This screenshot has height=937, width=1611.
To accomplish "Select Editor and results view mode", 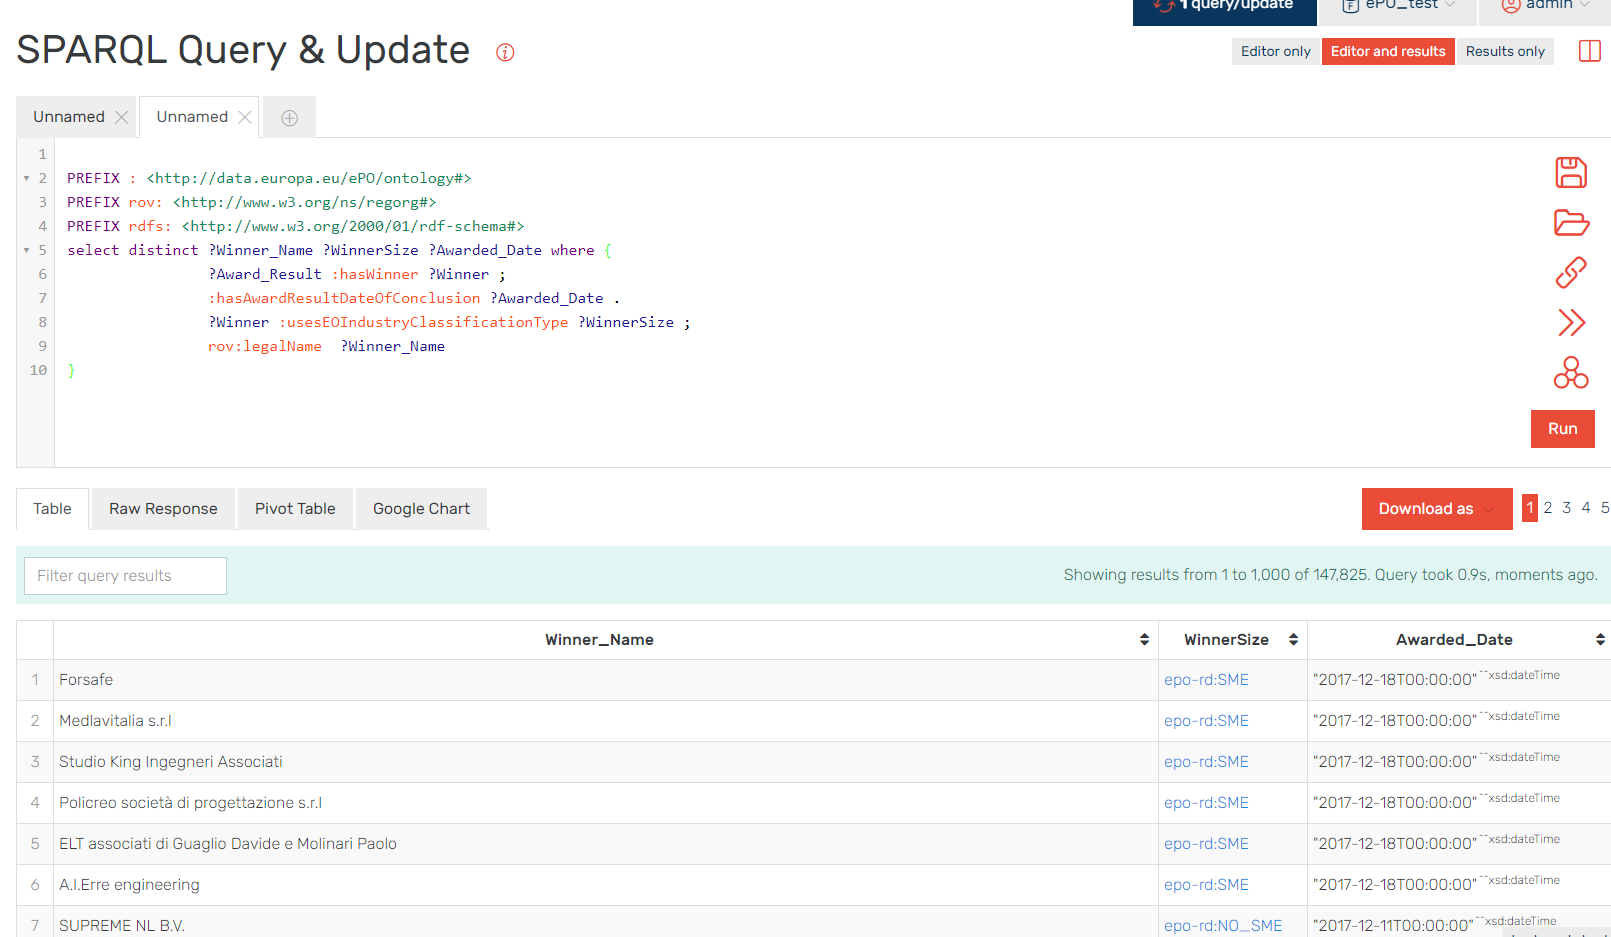I will click(1388, 51).
